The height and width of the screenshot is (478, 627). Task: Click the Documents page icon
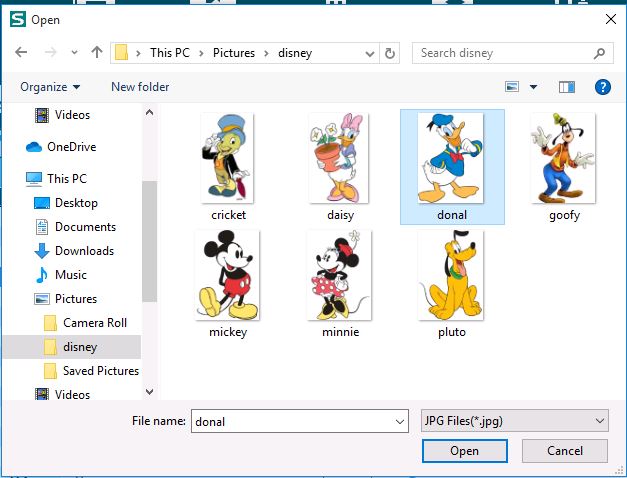click(x=42, y=227)
